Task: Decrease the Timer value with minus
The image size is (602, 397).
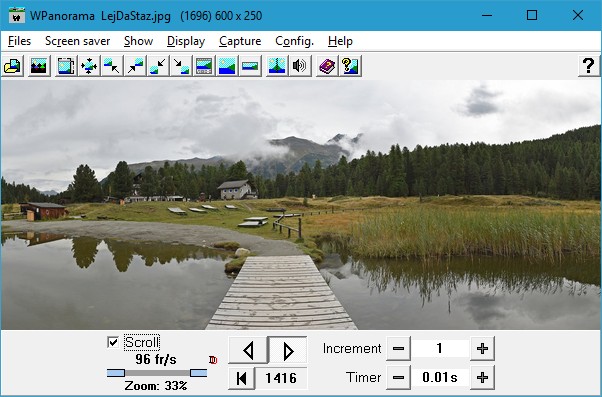Action: [398, 377]
